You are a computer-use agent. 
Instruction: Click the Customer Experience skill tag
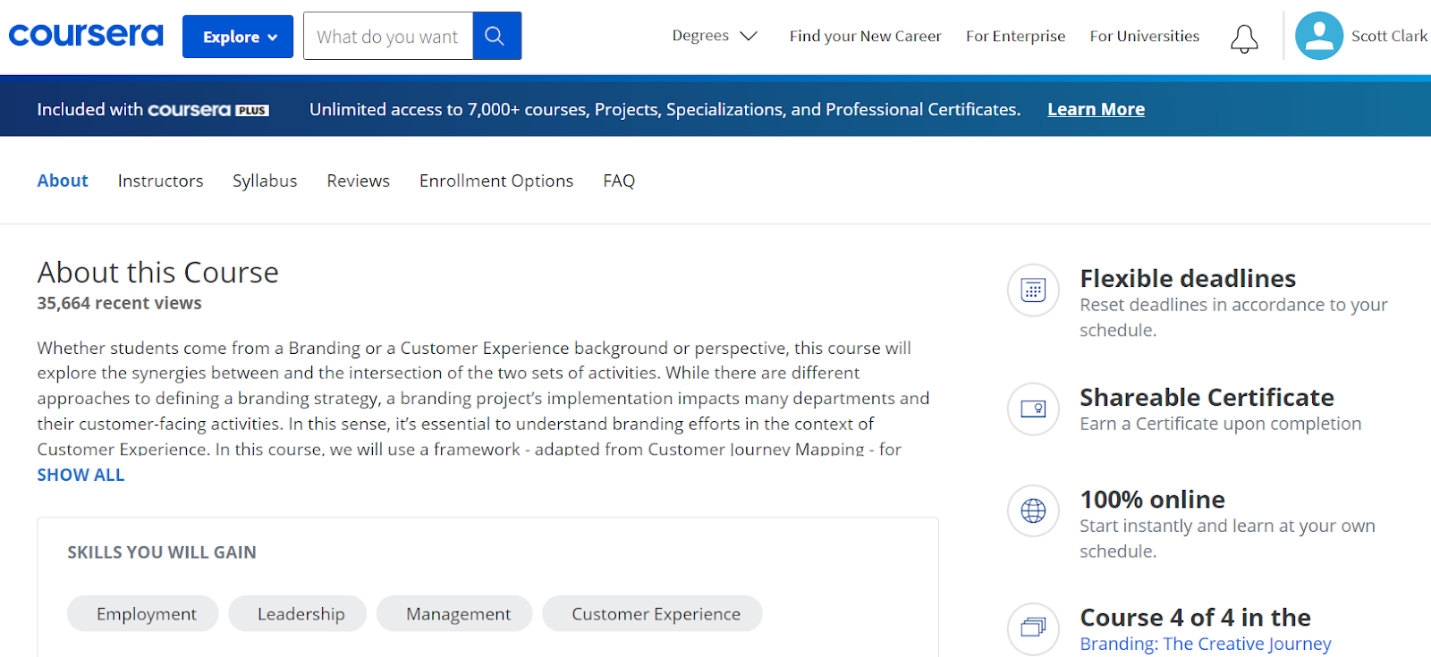tap(656, 614)
